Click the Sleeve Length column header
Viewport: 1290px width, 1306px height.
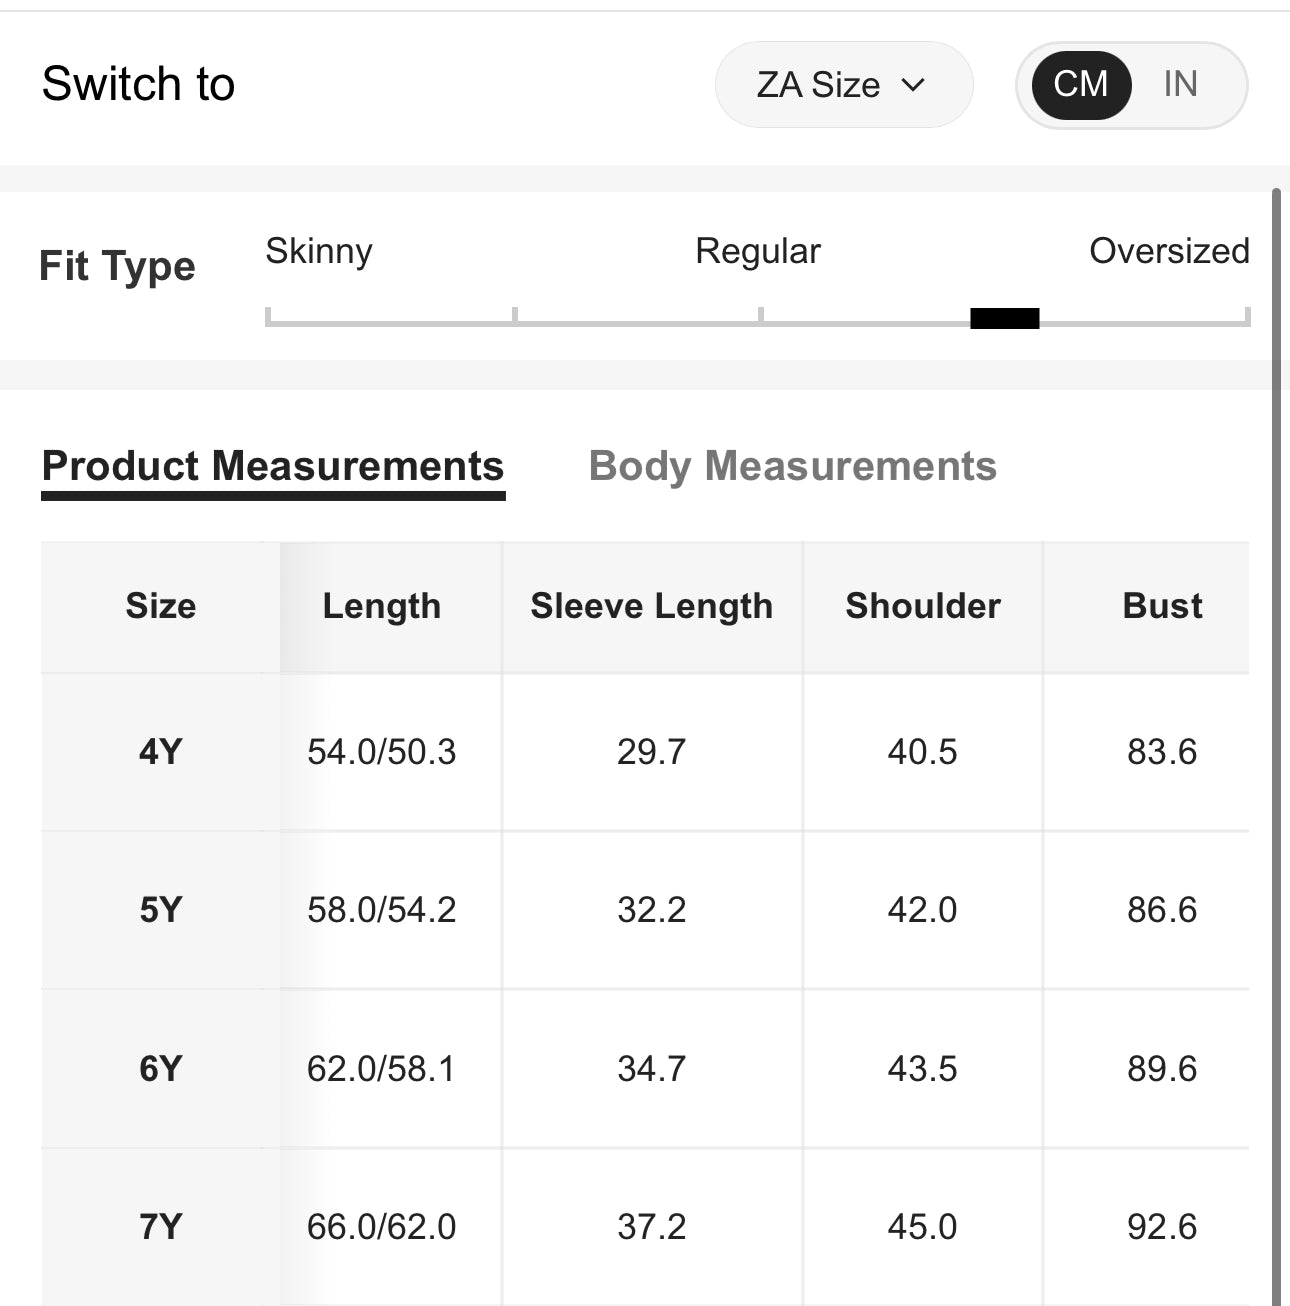click(651, 606)
